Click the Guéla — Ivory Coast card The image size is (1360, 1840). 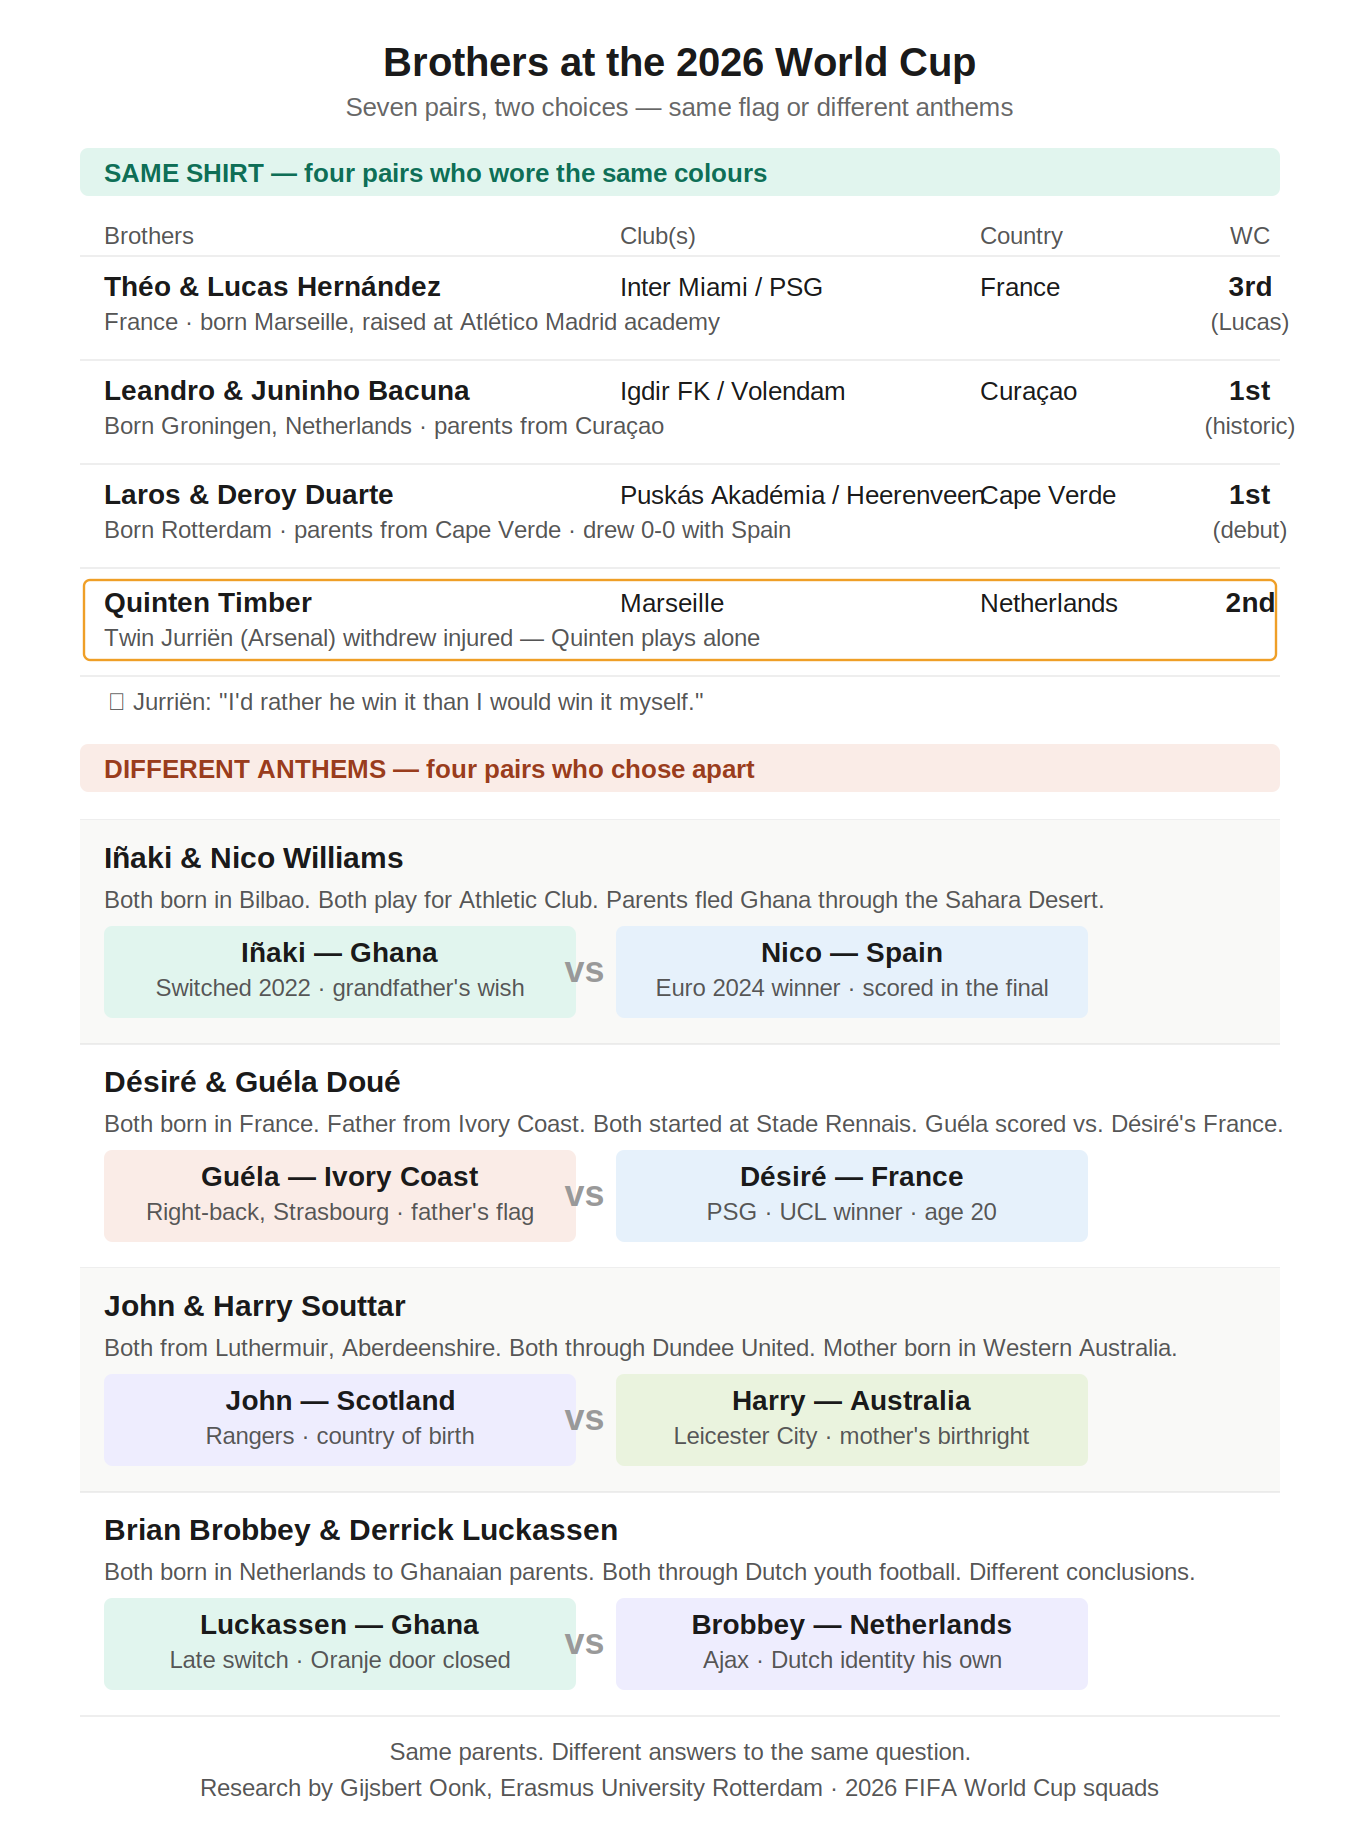340,1196
